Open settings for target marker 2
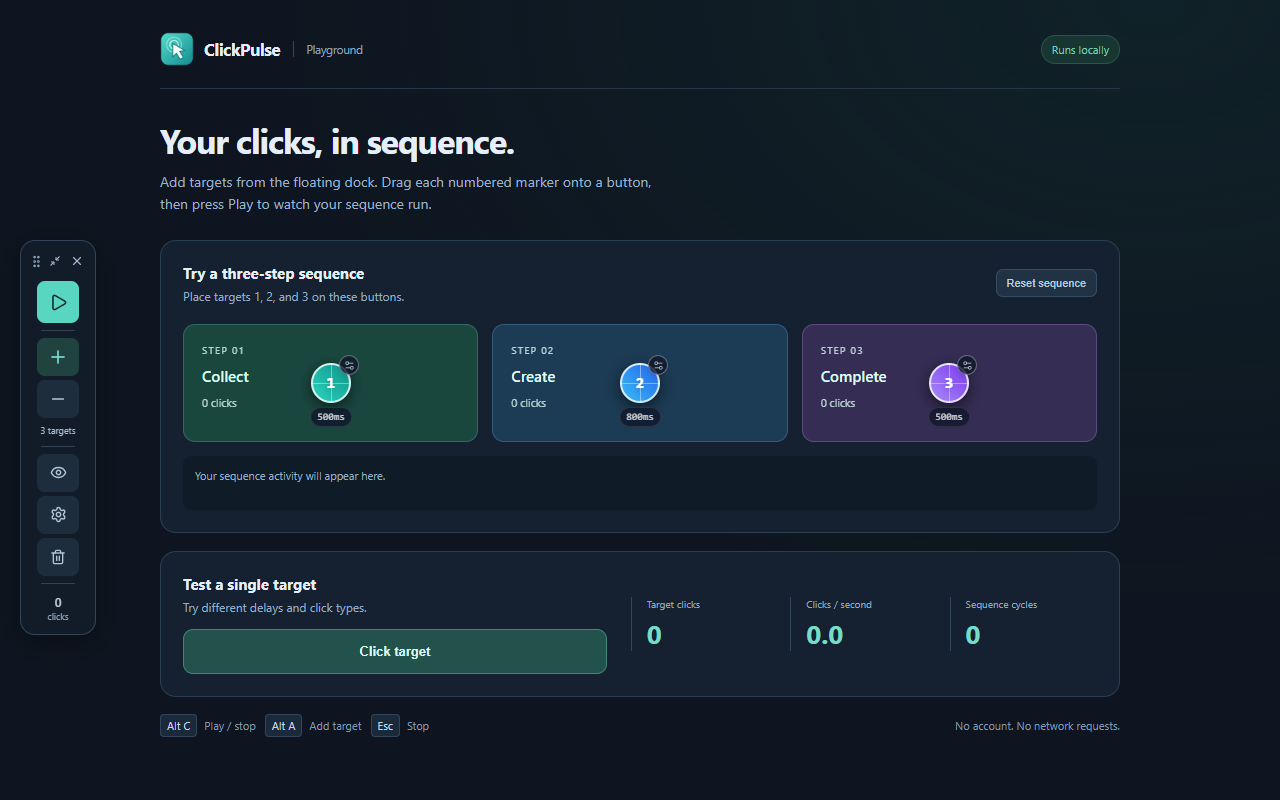 tap(658, 365)
